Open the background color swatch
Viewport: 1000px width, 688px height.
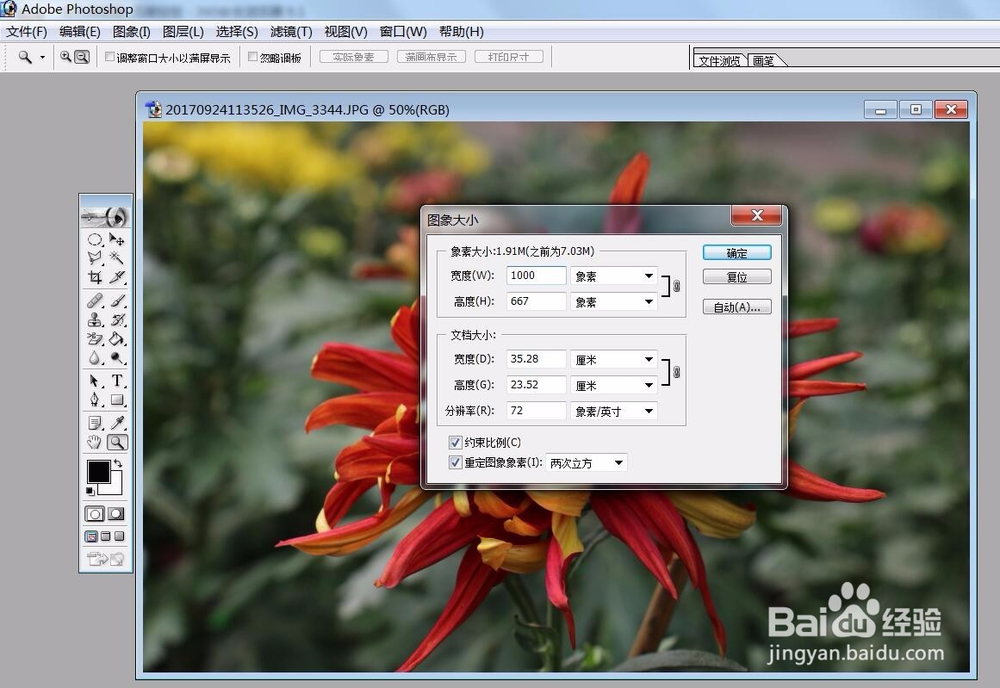click(116, 488)
